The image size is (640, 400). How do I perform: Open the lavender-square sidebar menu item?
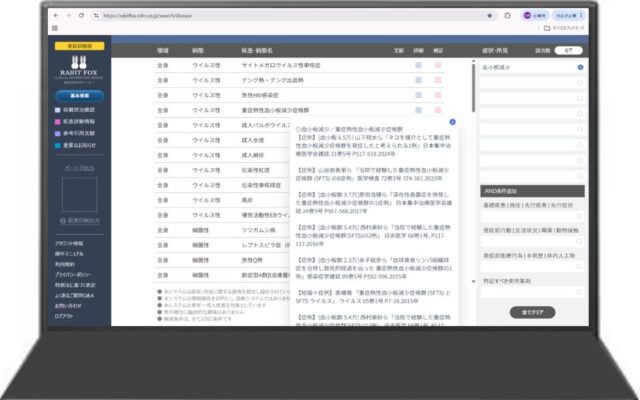coord(75,110)
